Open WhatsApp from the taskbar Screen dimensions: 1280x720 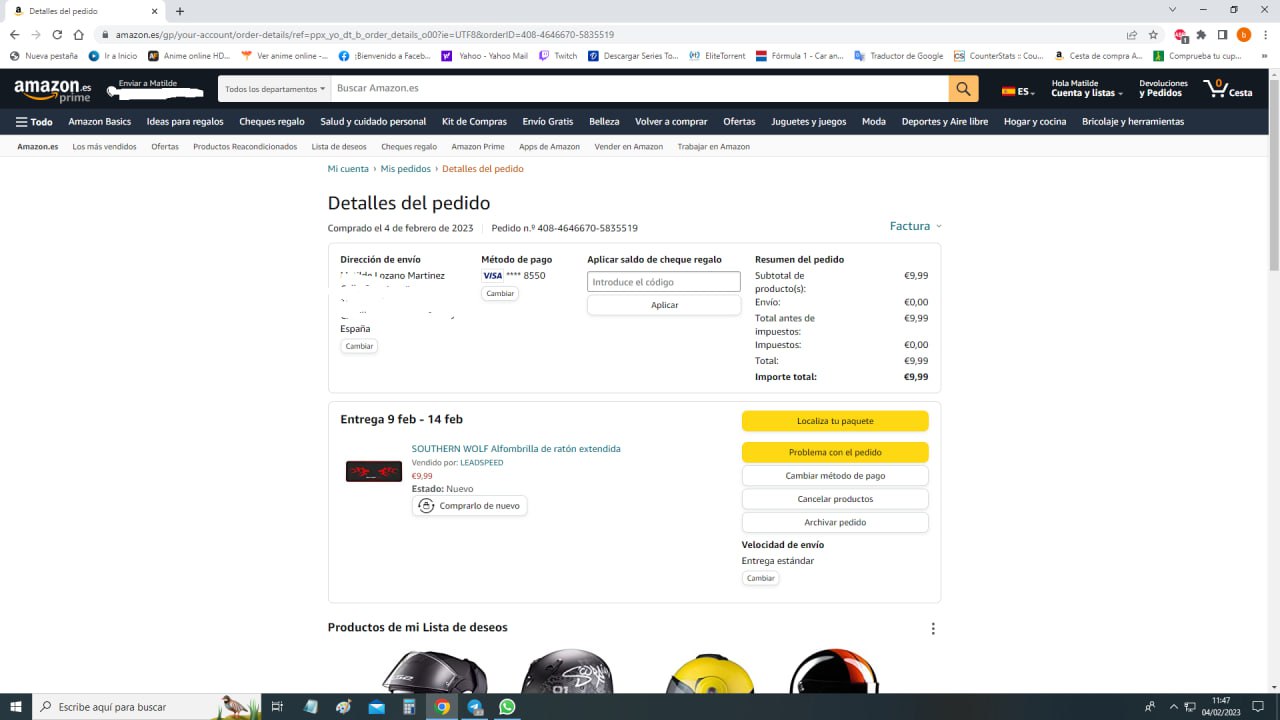pos(507,707)
